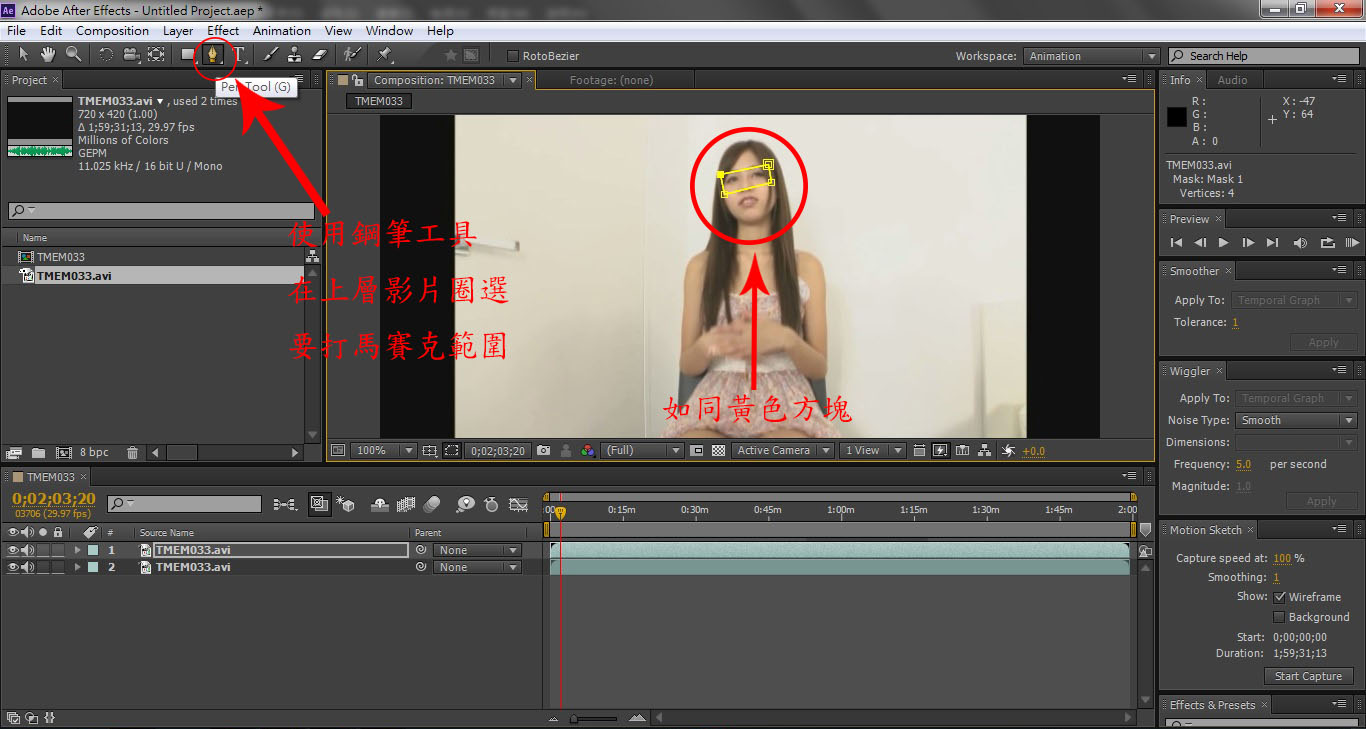Delete selected project item with trash icon
The width and height of the screenshot is (1366, 729).
pos(133,453)
